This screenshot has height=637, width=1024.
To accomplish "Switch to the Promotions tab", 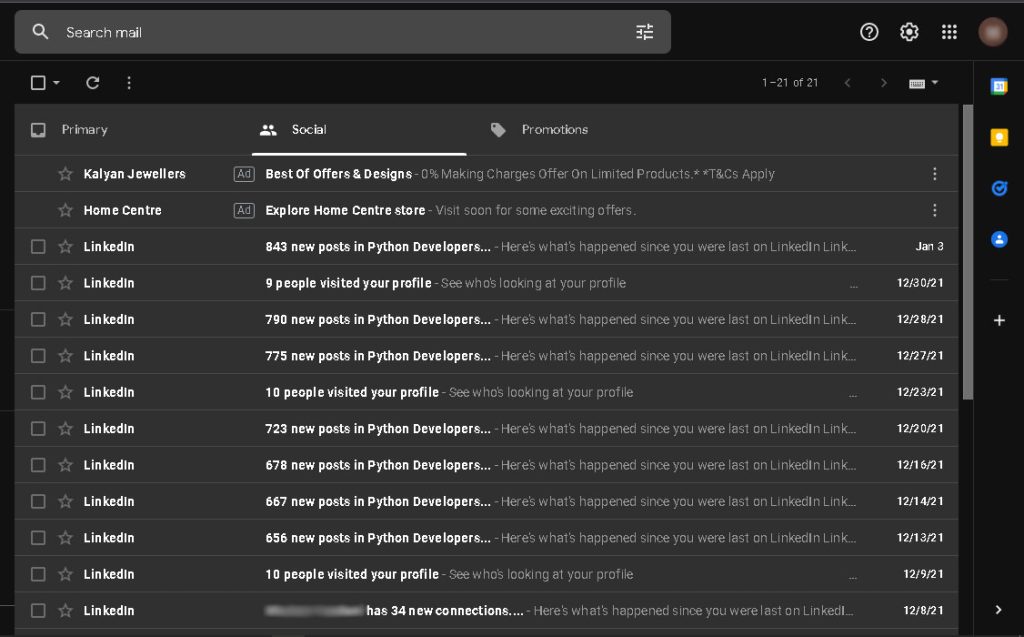I will click(554, 130).
